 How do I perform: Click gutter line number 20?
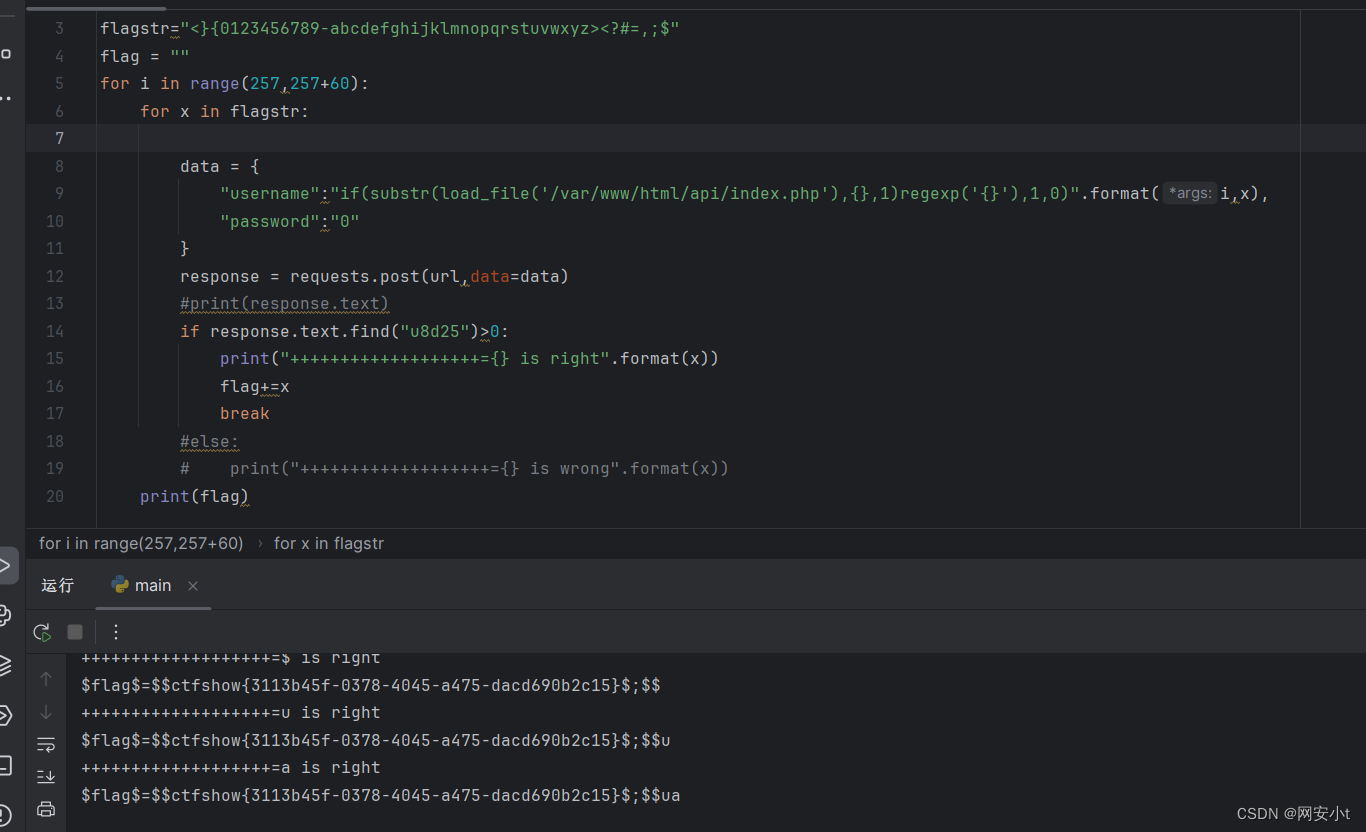[x=55, y=496]
